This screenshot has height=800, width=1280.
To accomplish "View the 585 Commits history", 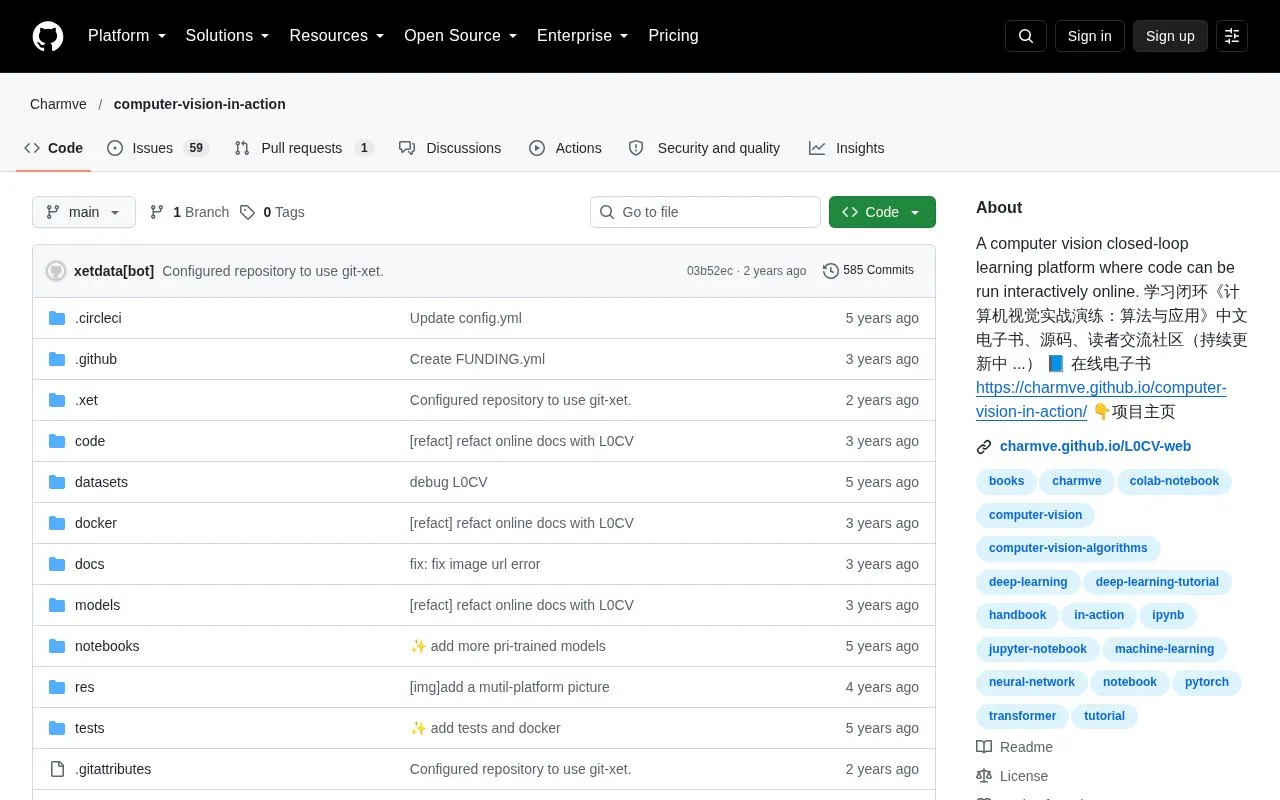I will point(868,271).
